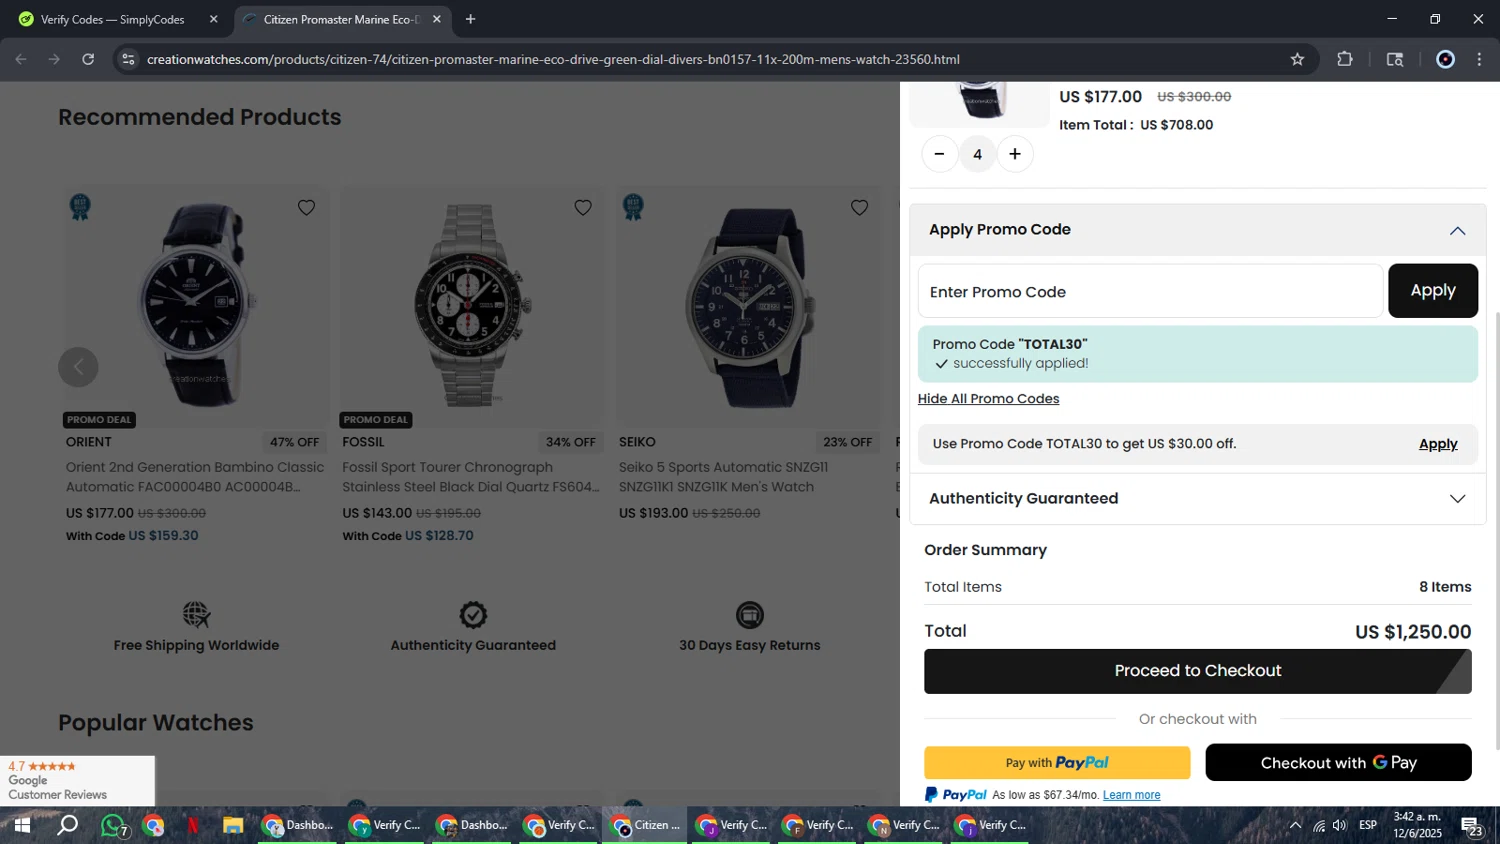Show hidden system tray icons
This screenshot has width=1500, height=844.
[1295, 825]
